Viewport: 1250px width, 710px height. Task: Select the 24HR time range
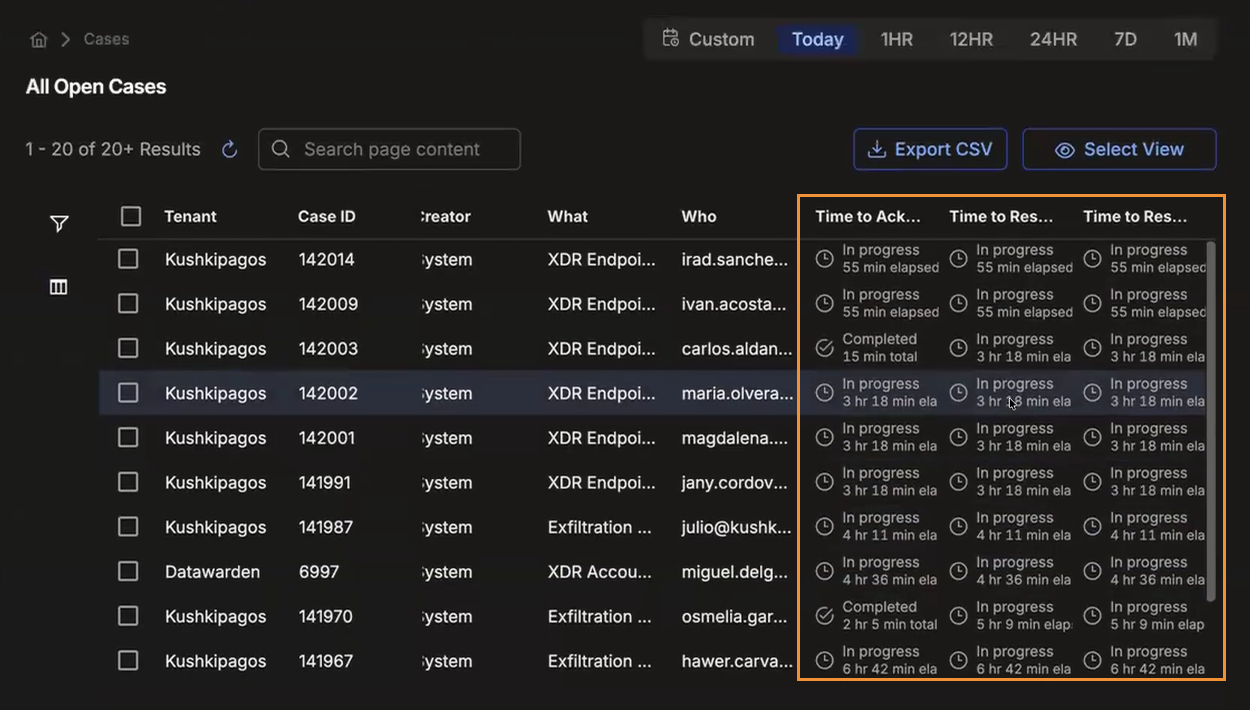1053,39
